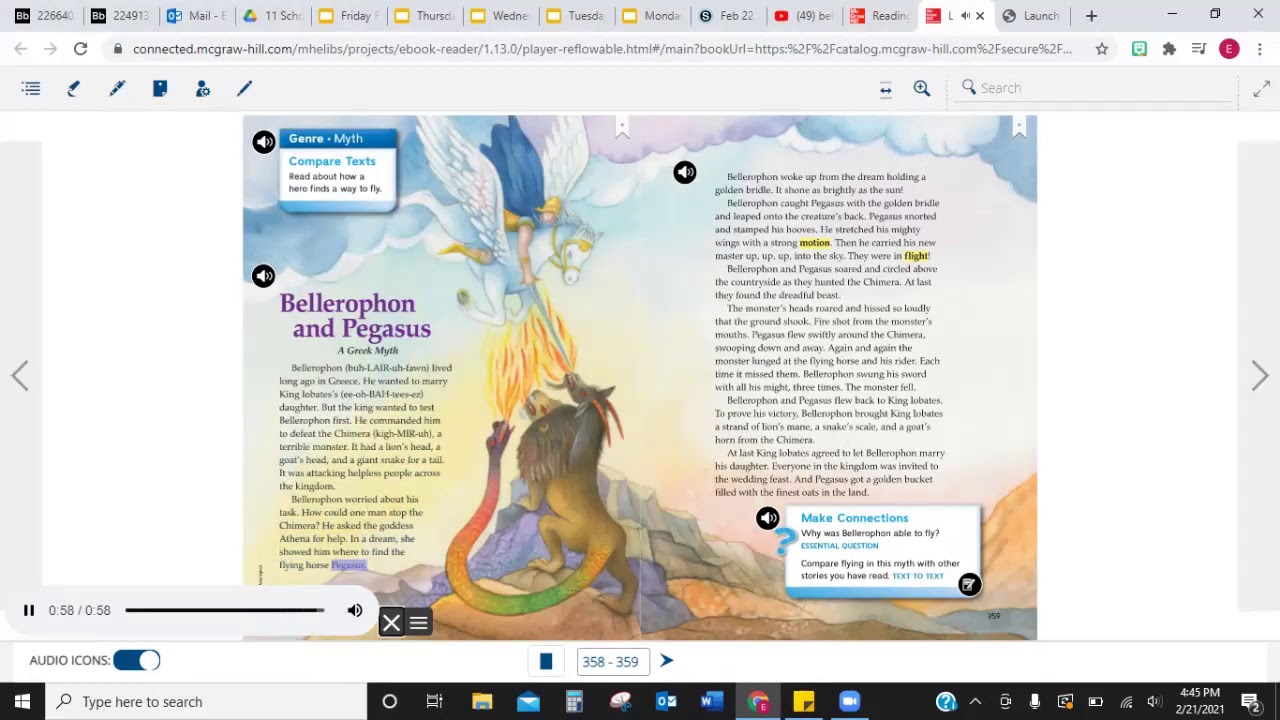This screenshot has height=720, width=1280.
Task: Switch to the Reading browser tab
Action: coord(879,16)
